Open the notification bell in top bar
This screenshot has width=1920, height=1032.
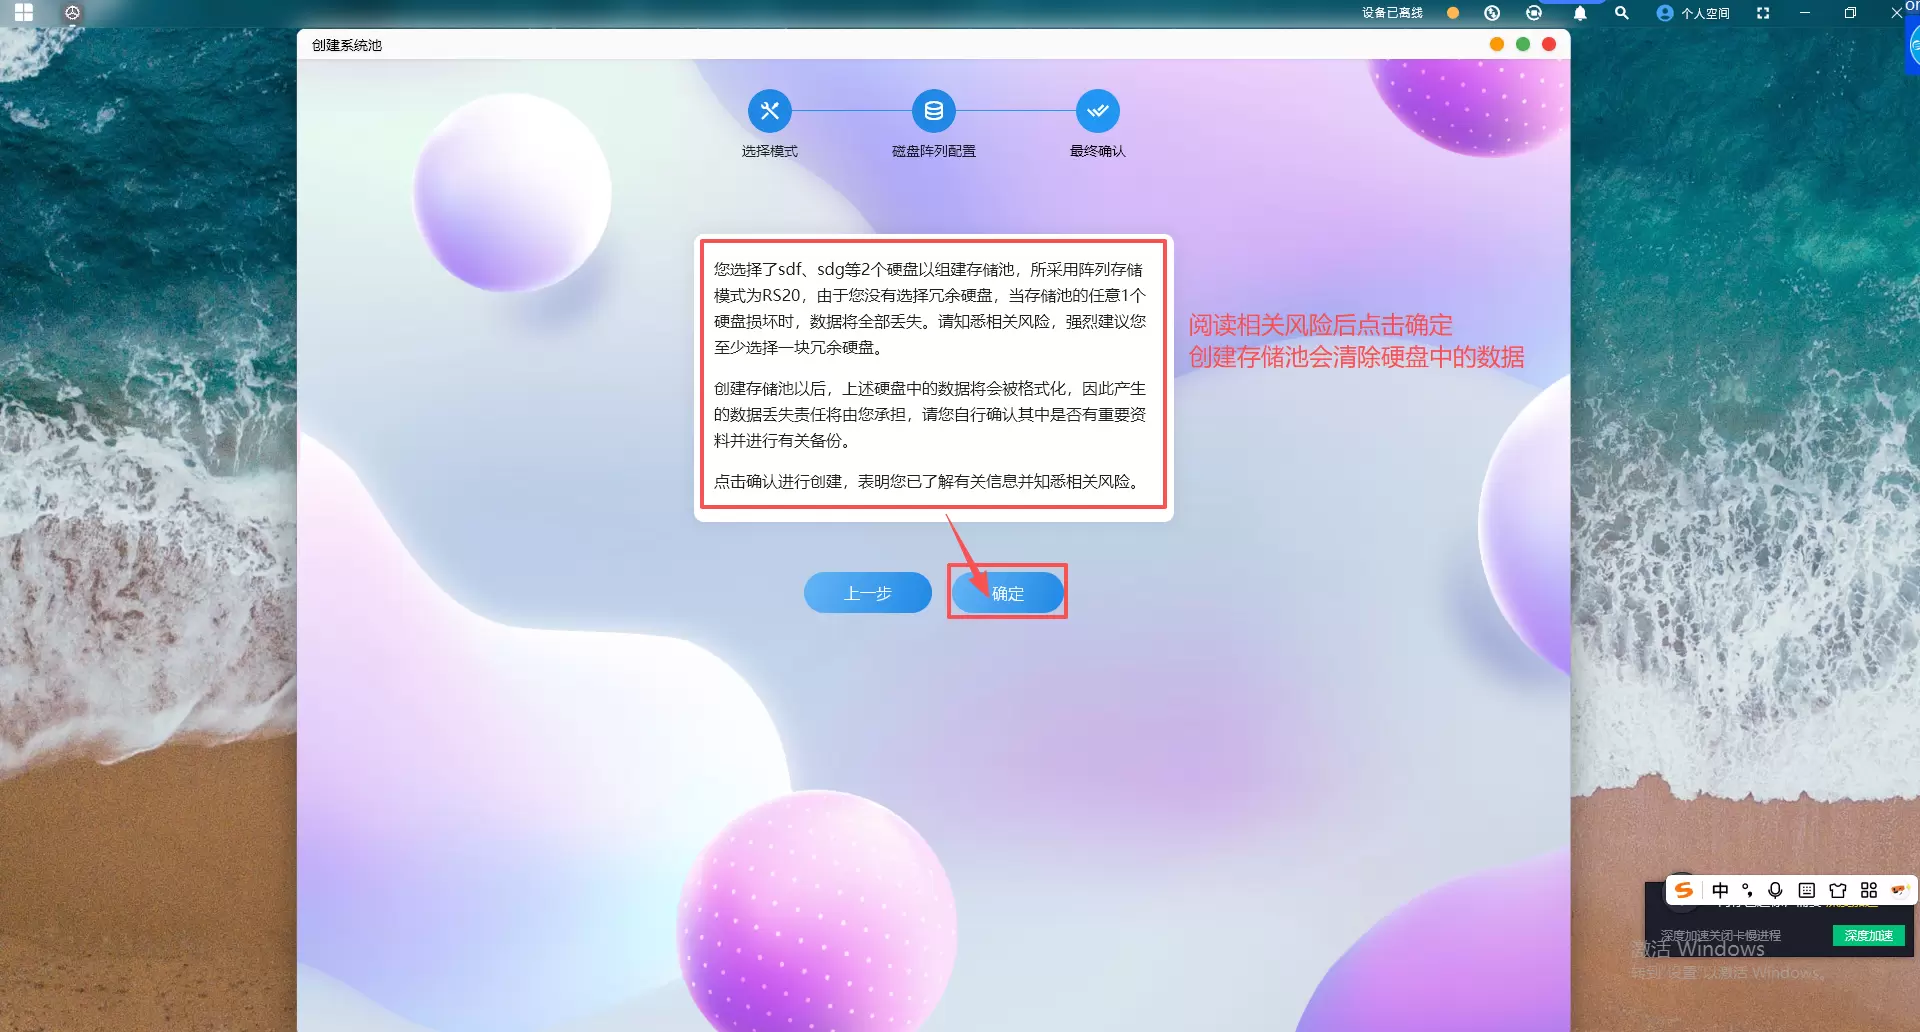1580,13
